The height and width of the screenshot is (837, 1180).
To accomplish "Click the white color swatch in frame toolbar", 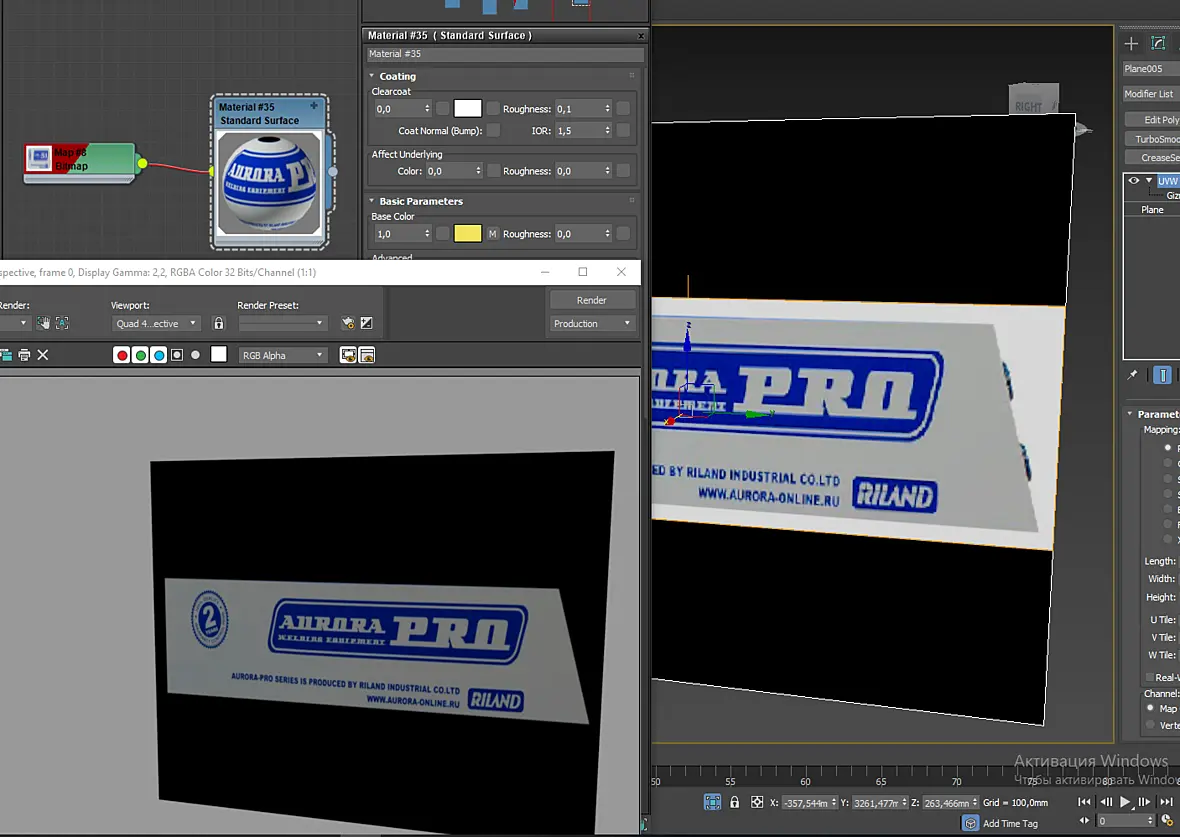I will pyautogui.click(x=218, y=355).
